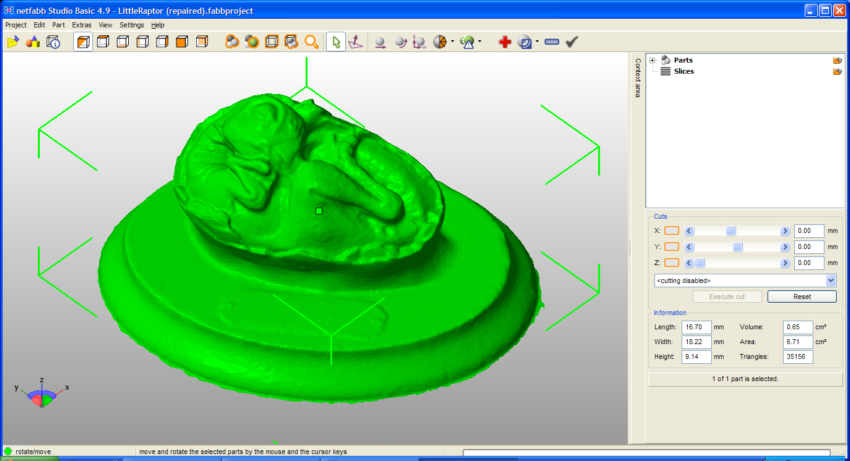Click the black checkmark icon in toolbar
850x461 pixels.
(572, 42)
